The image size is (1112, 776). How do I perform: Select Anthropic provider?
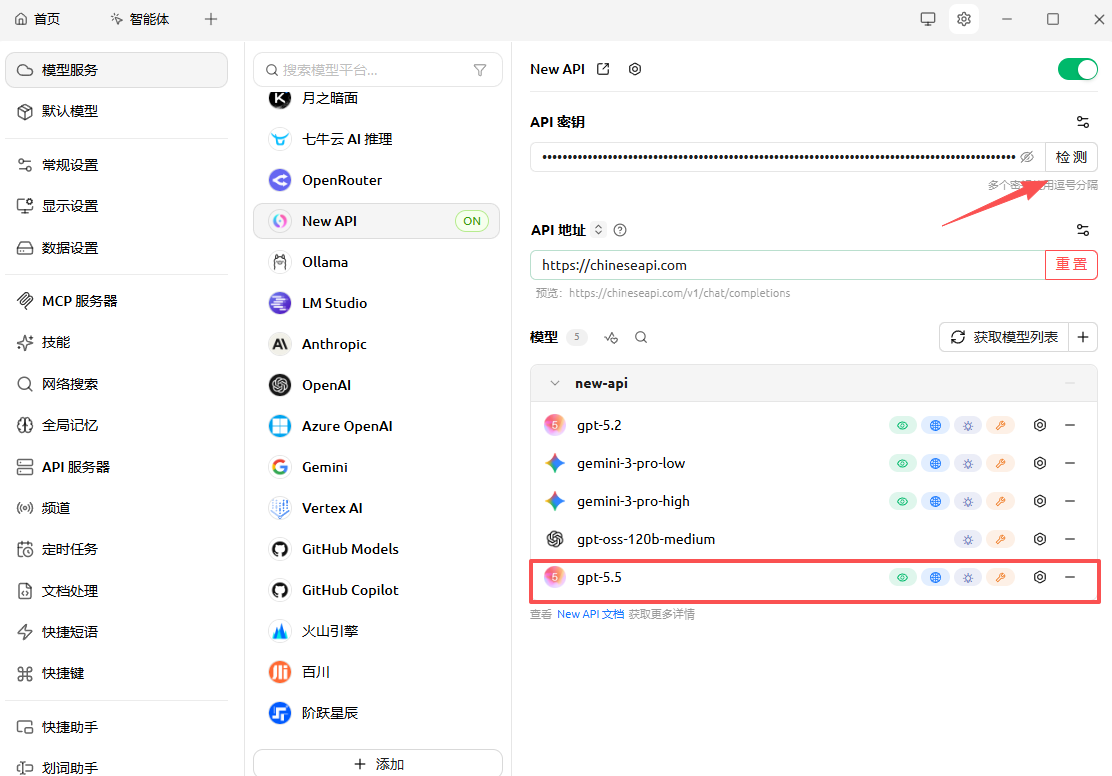click(377, 344)
